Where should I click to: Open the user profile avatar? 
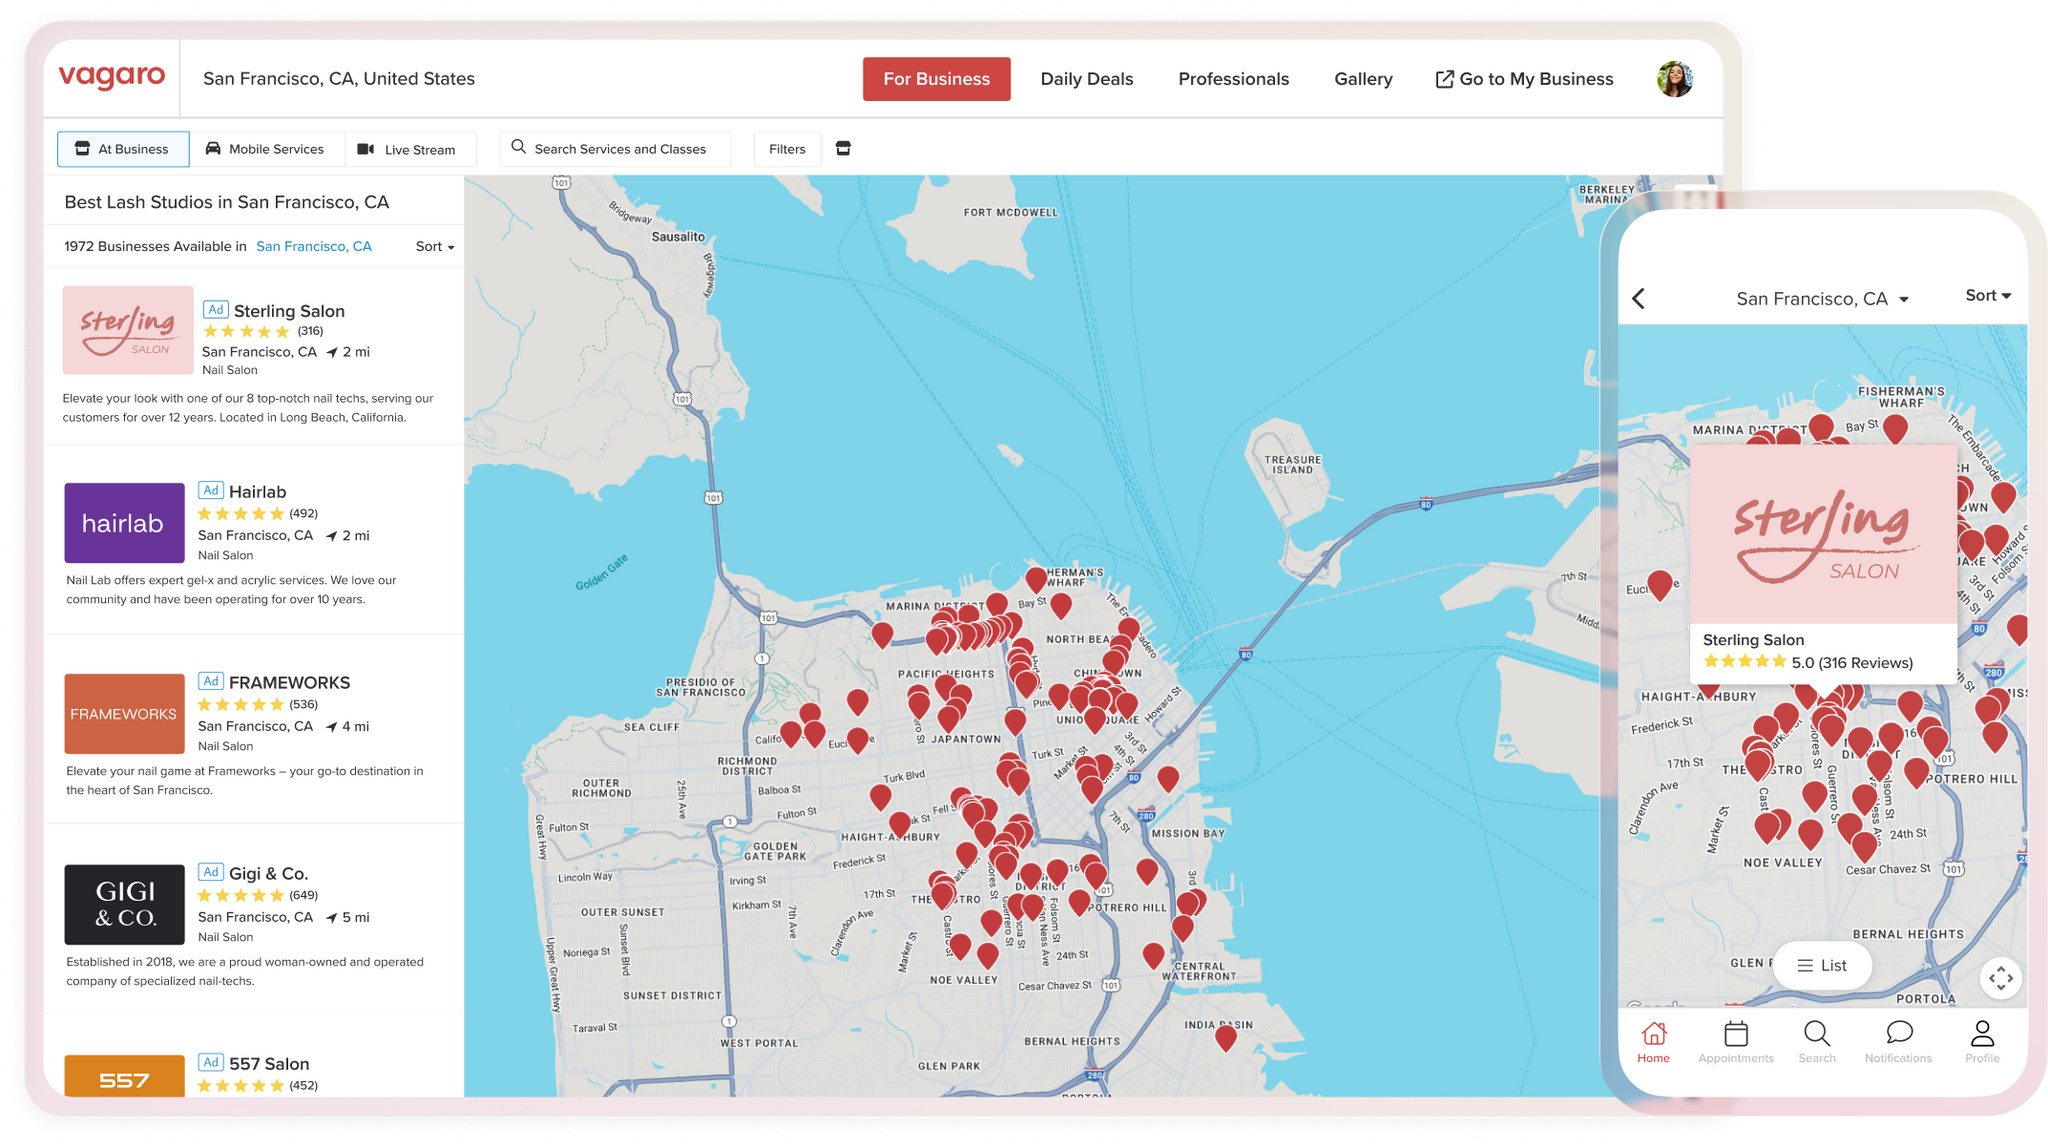click(x=1674, y=79)
